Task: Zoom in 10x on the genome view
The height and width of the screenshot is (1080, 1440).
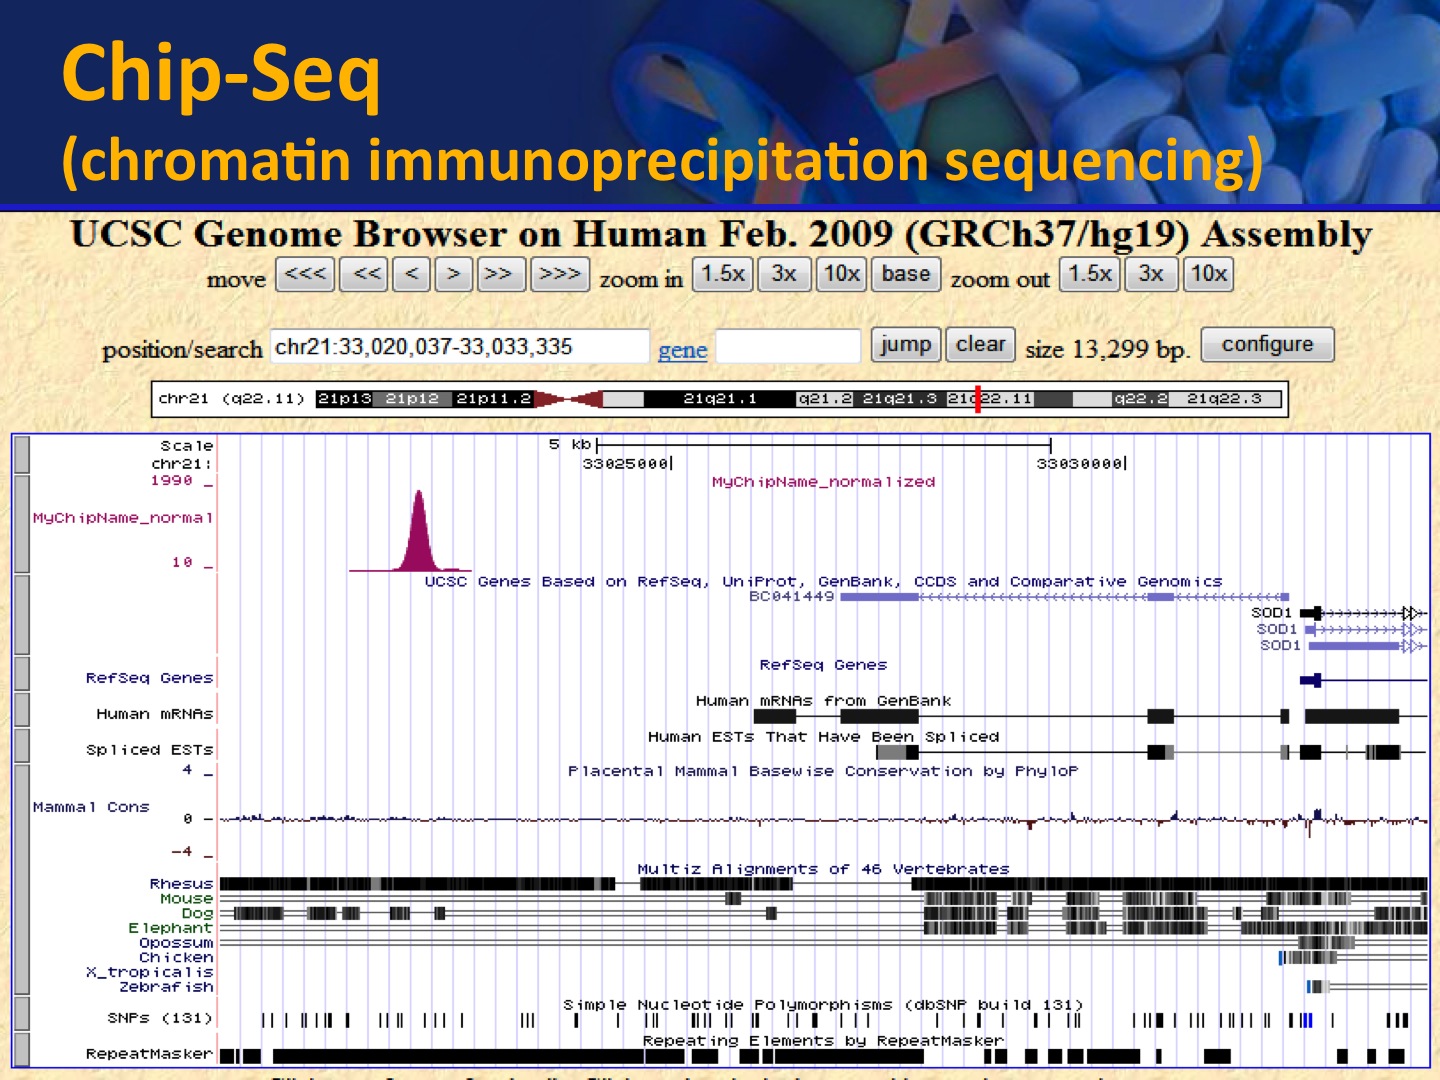Action: pos(841,274)
